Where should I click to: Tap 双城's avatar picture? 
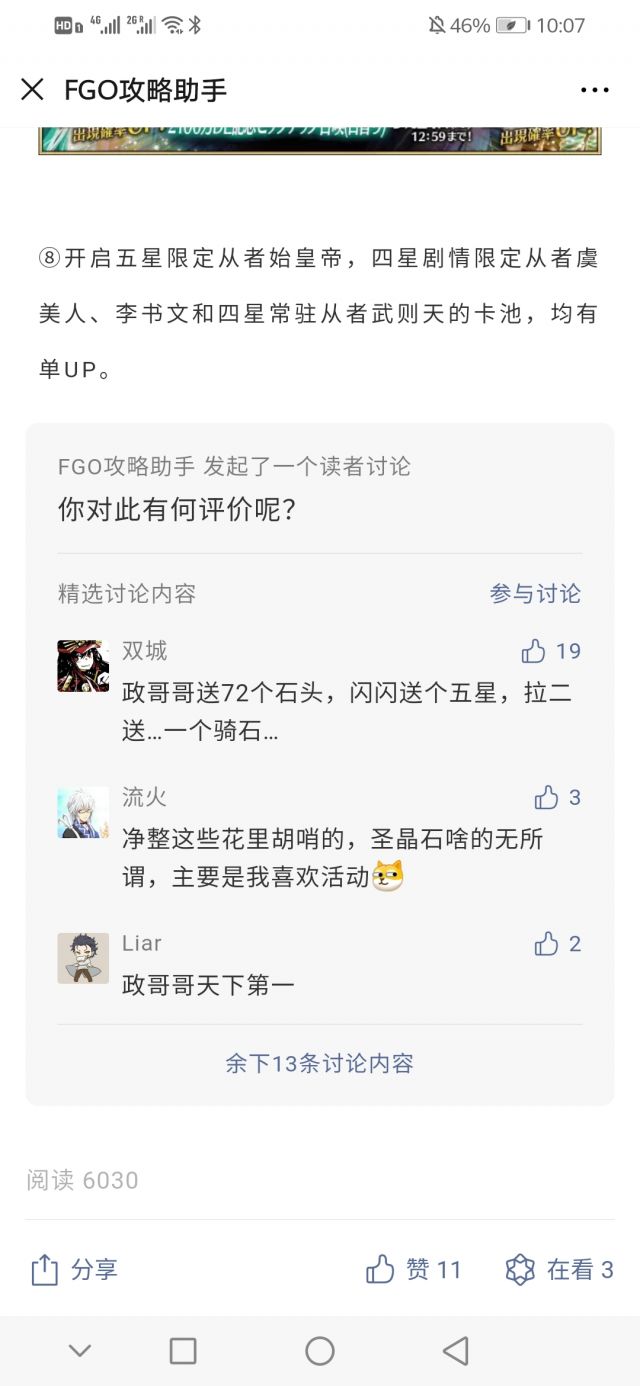pyautogui.click(x=83, y=666)
